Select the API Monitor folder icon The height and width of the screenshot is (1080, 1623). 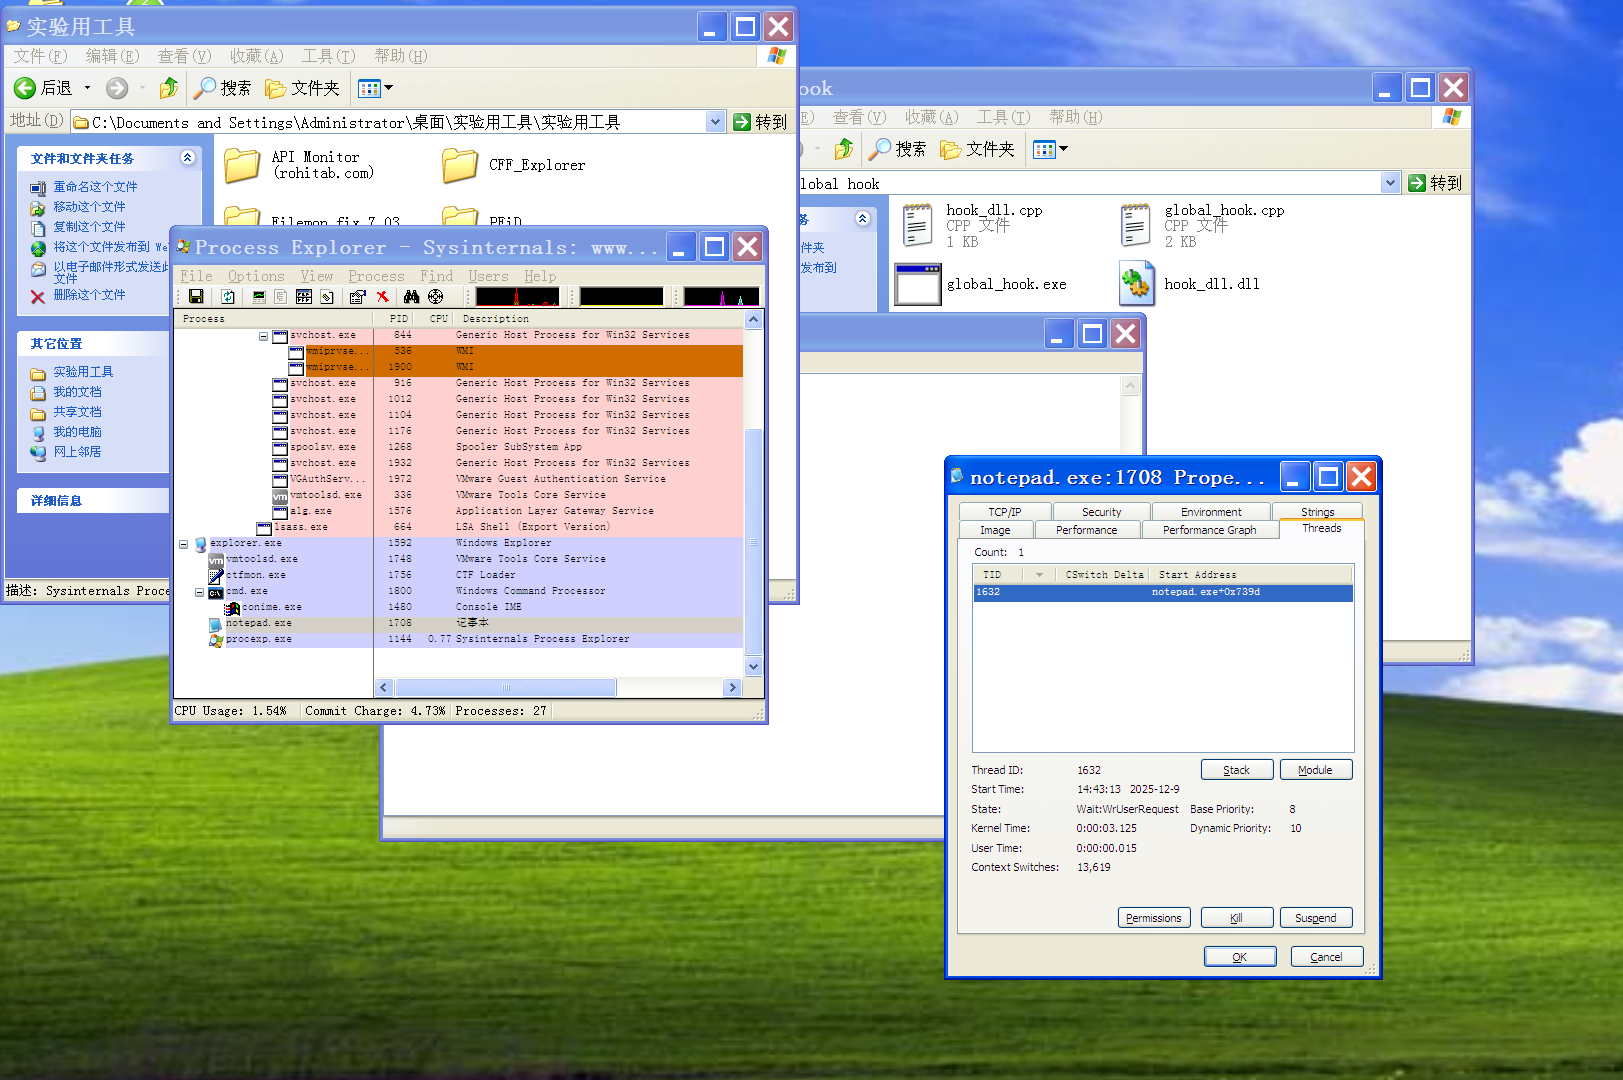242,165
